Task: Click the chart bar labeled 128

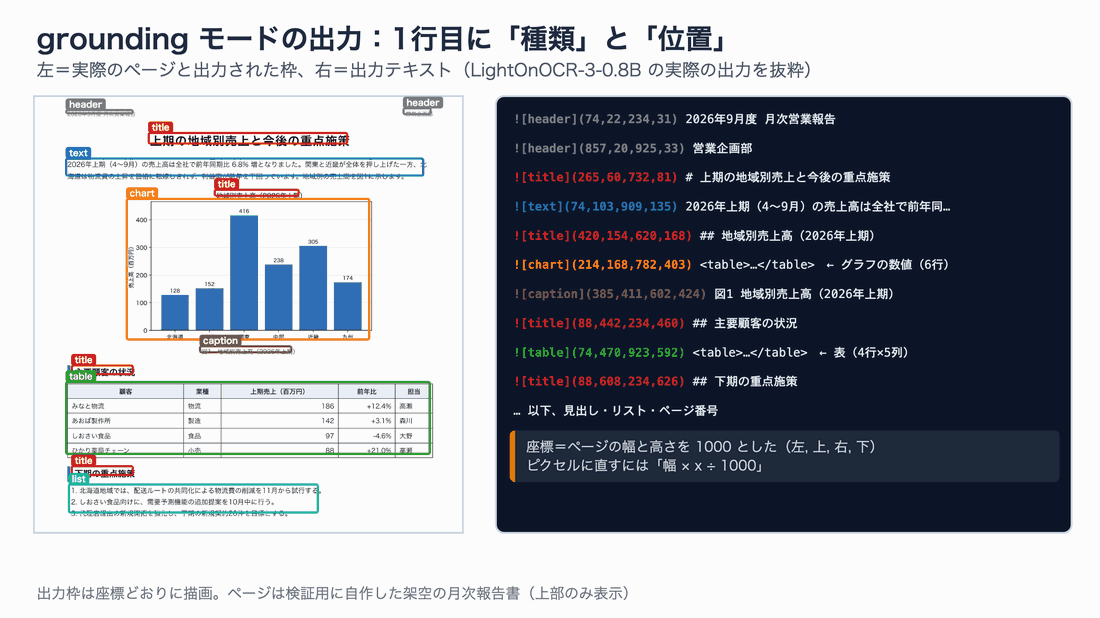Action: click(175, 312)
